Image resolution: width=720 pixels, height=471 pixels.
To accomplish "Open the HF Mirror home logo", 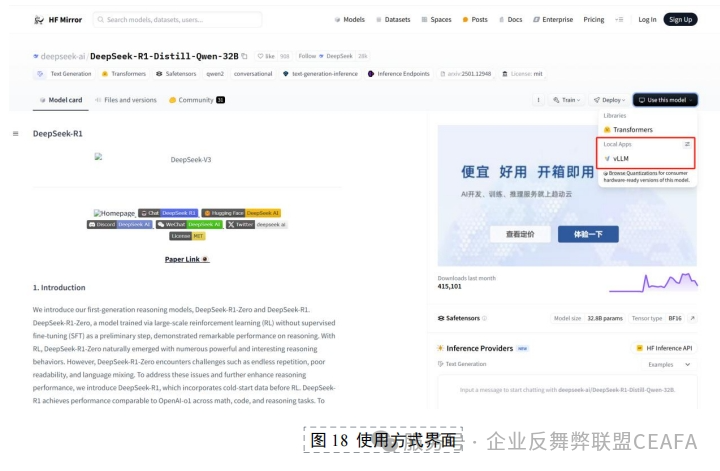I will (x=58, y=20).
